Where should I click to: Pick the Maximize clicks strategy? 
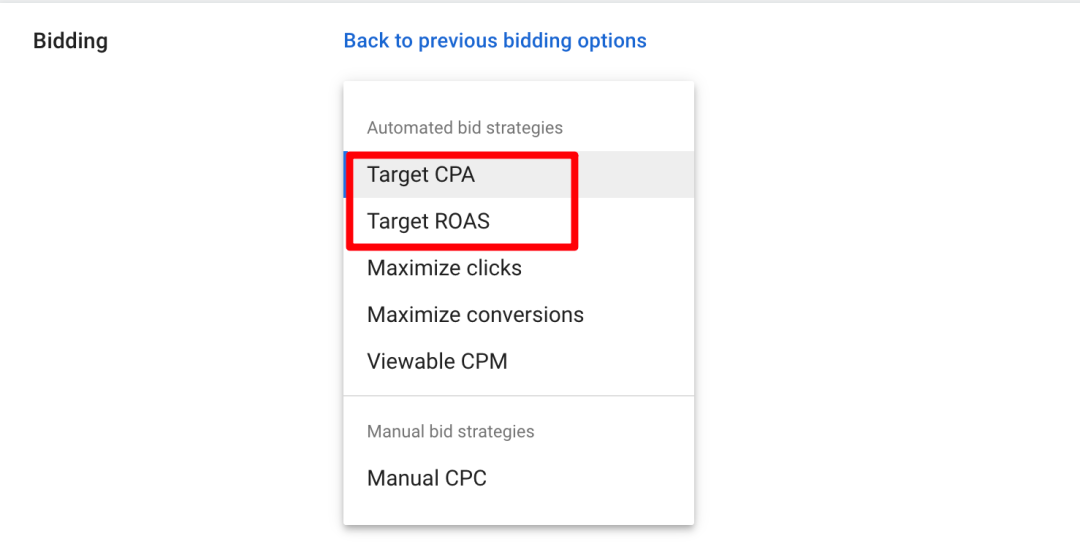point(444,268)
